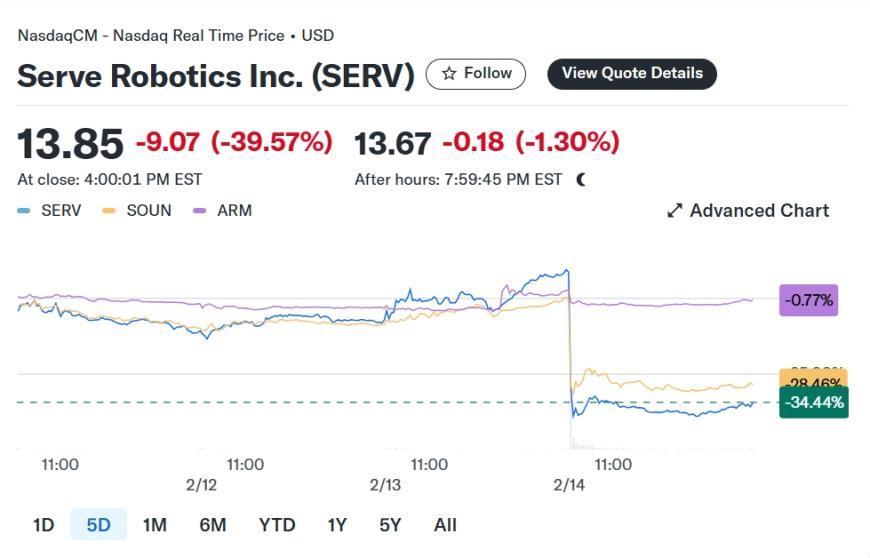Screen dimensions: 870x558
Task: Select the 5Y time range
Action: click(x=390, y=525)
